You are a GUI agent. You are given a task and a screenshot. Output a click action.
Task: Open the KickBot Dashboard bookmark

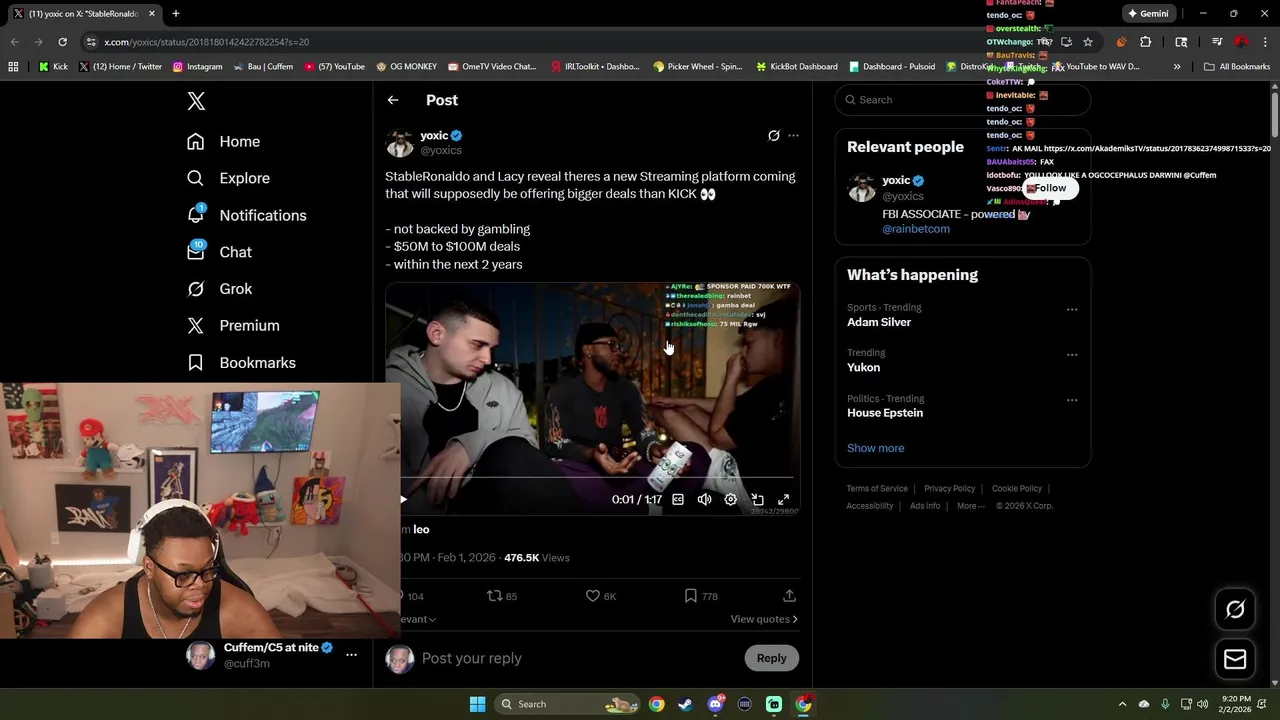796,67
